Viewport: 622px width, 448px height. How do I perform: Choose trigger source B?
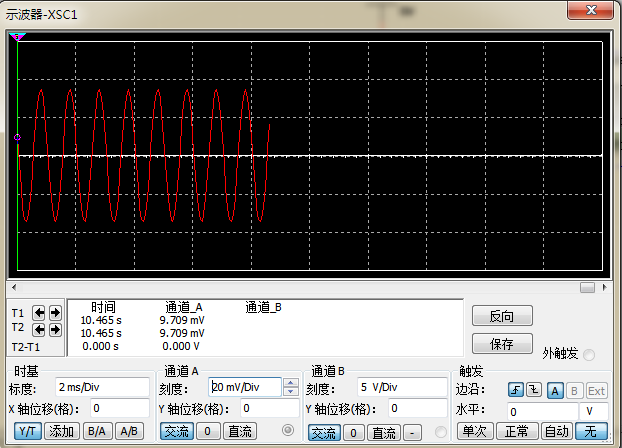(x=574, y=391)
